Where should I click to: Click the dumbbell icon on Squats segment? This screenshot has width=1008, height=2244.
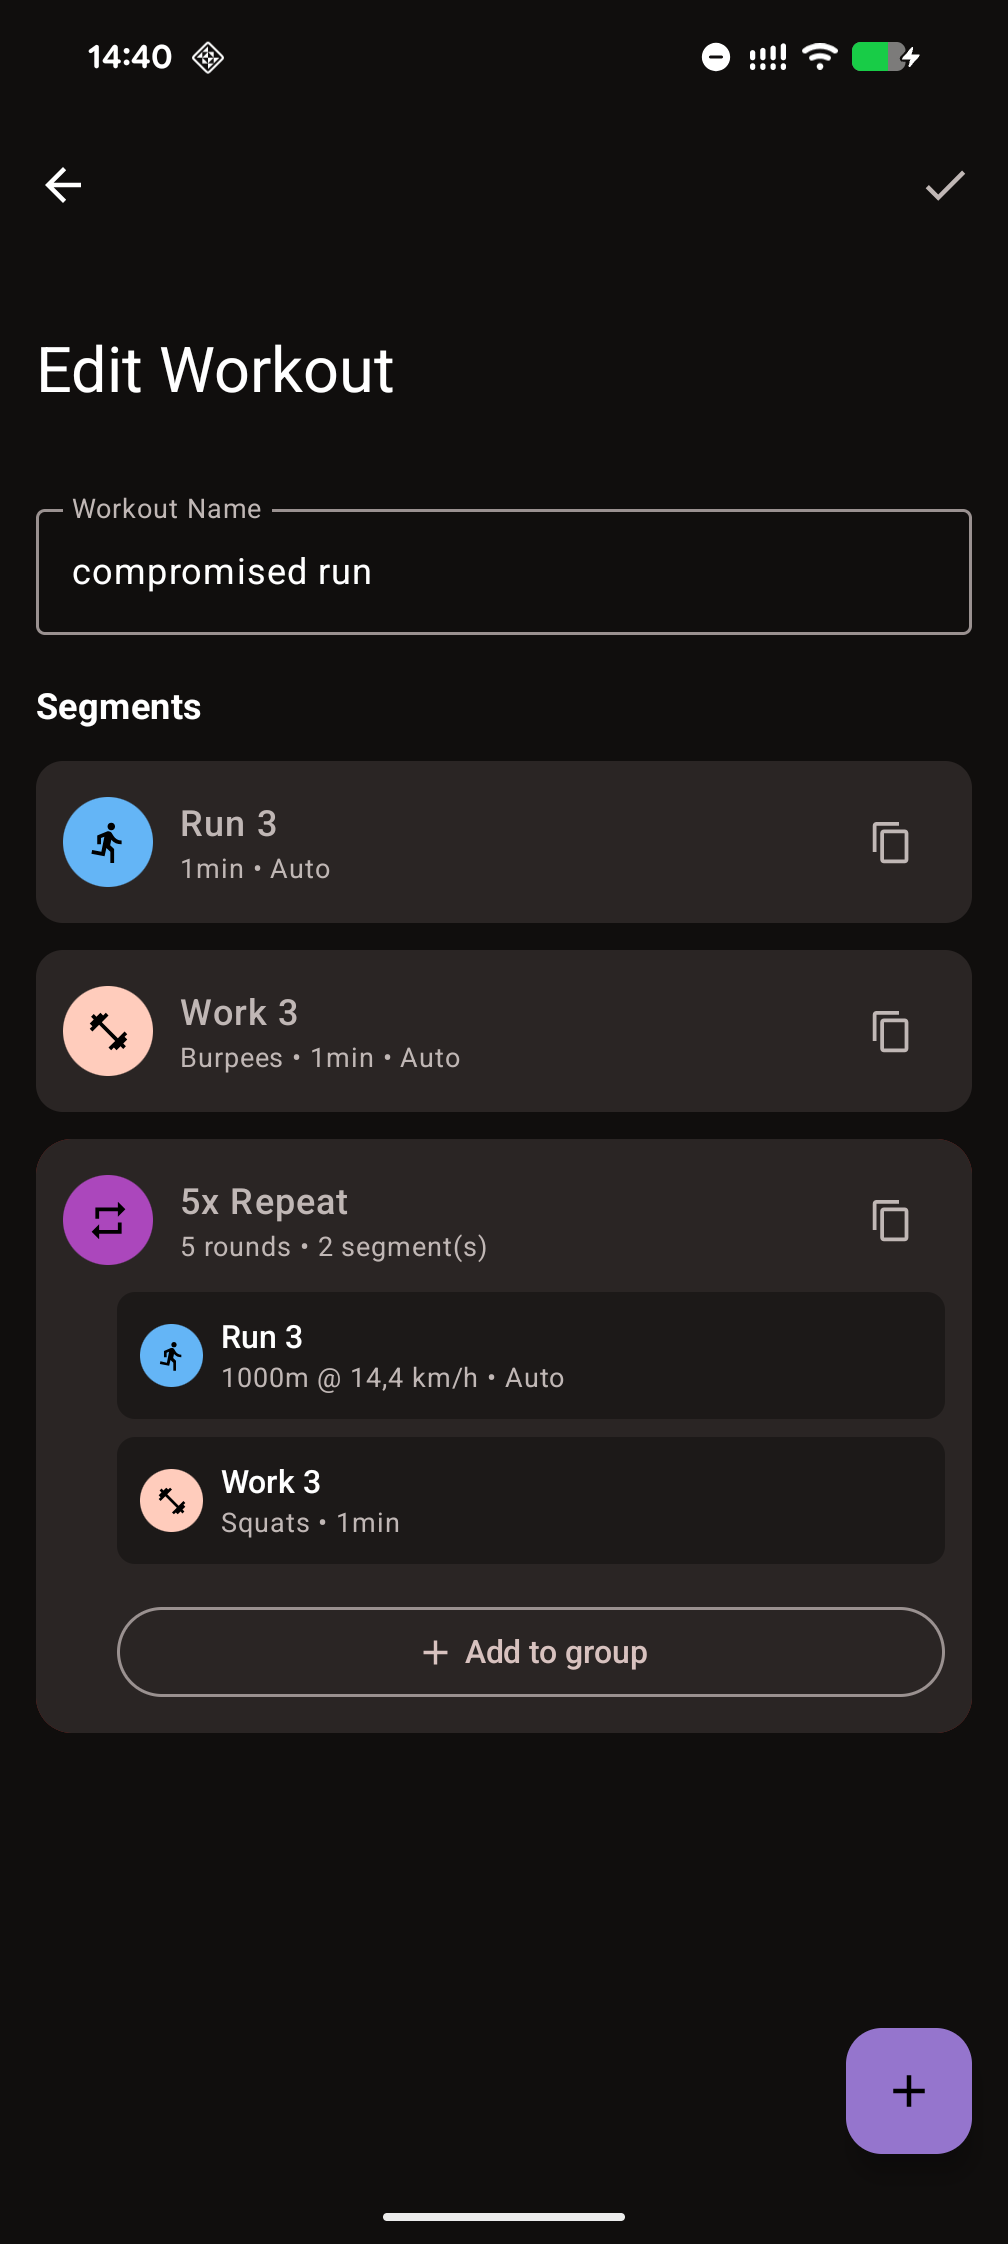pos(171,1500)
